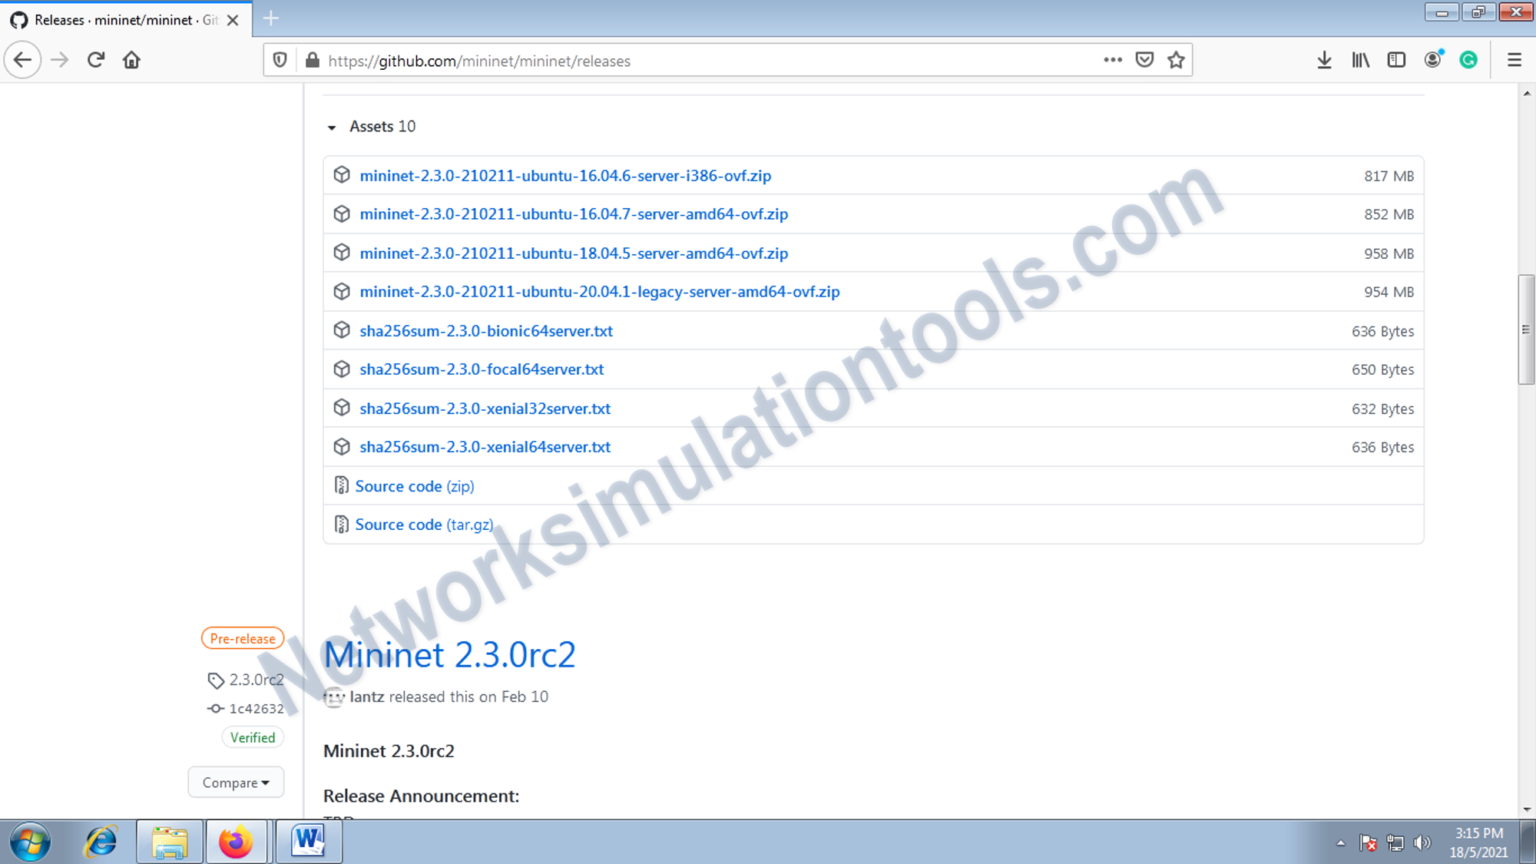Open the downloads panel
1536x864 pixels.
point(1324,60)
